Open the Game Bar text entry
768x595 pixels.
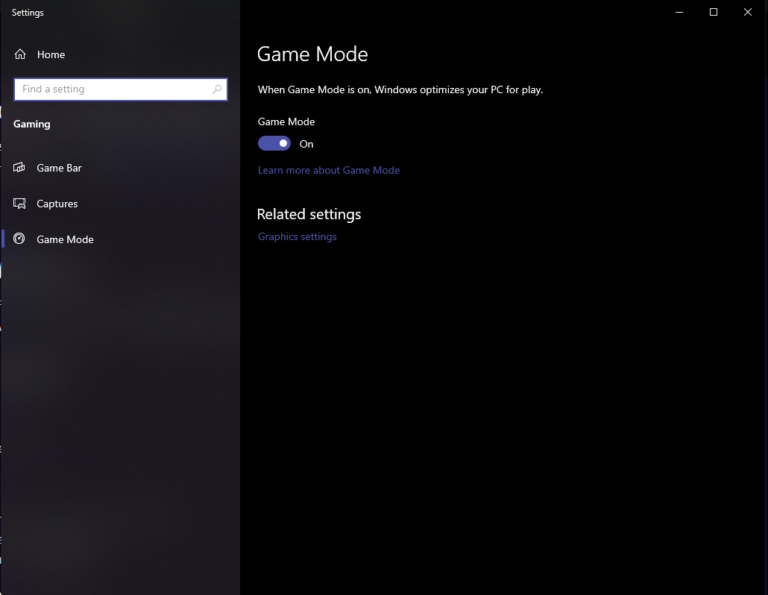click(x=59, y=168)
